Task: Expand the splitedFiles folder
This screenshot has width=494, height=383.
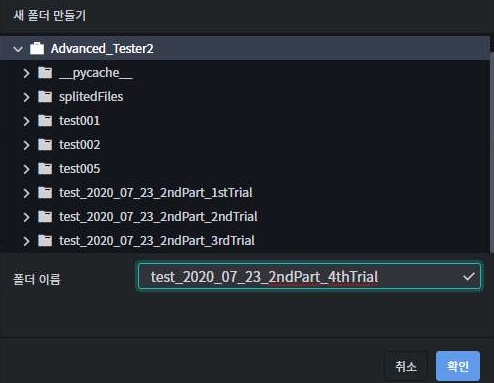Action: click(26, 97)
